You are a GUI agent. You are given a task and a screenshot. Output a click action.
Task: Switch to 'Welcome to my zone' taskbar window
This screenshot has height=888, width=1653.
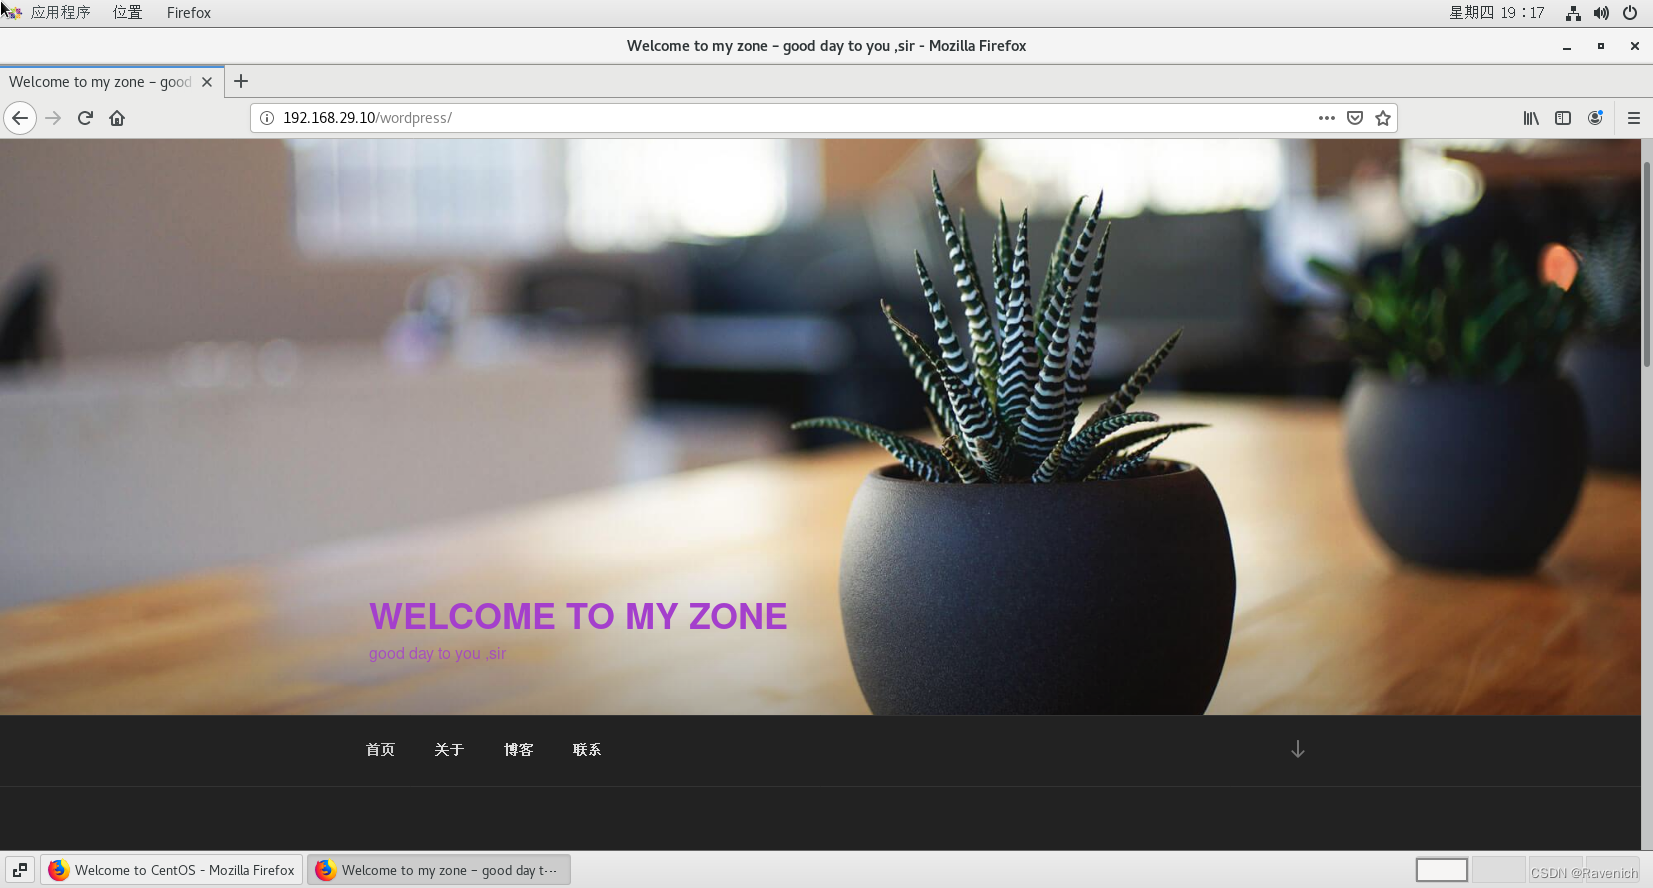(x=439, y=870)
